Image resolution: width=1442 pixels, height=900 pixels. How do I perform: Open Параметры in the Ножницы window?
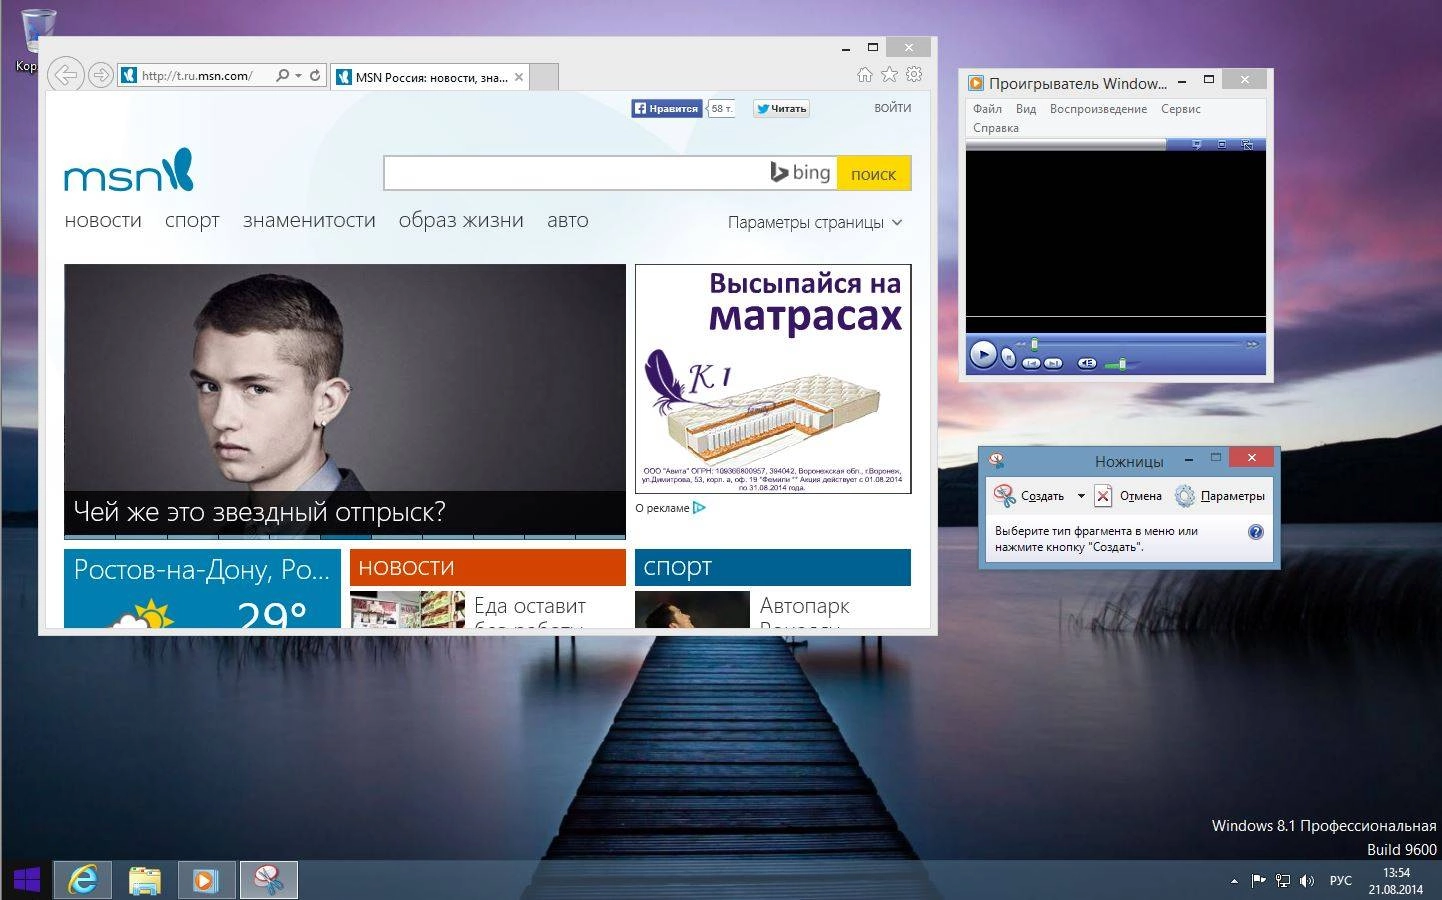[1220, 496]
